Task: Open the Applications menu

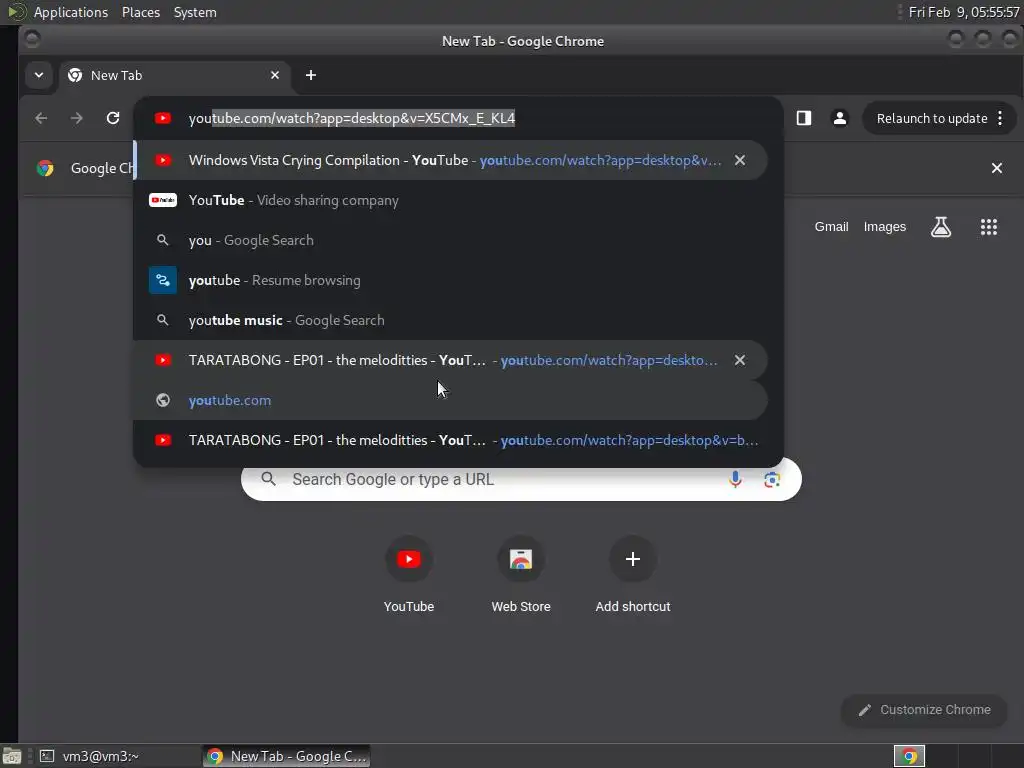Action: 71,12
